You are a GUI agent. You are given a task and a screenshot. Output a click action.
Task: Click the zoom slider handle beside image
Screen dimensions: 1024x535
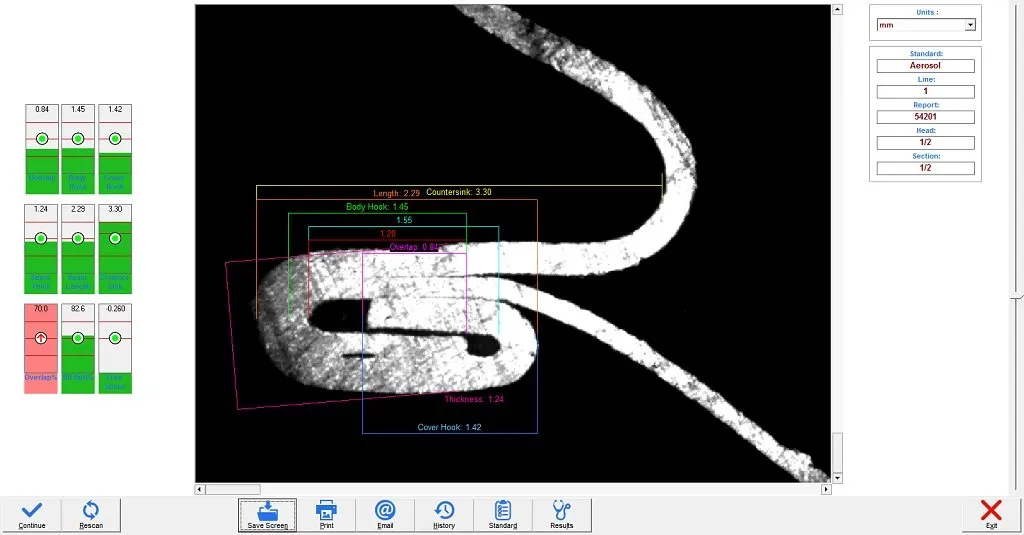point(1017,296)
